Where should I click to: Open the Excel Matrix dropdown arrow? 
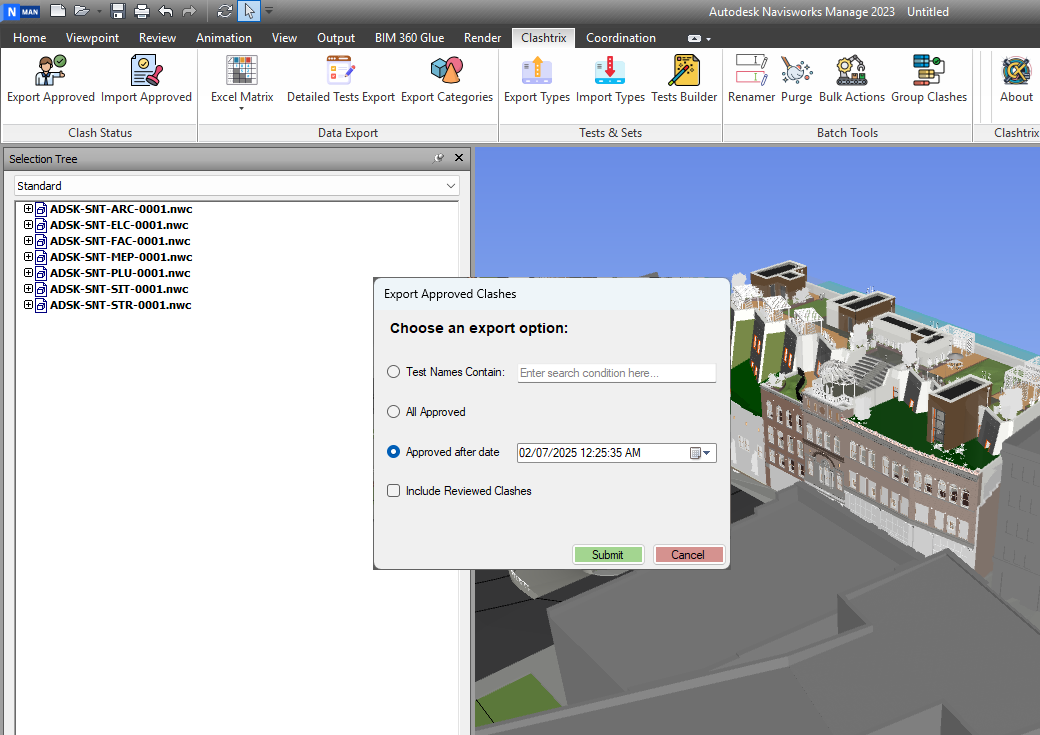click(x=241, y=109)
